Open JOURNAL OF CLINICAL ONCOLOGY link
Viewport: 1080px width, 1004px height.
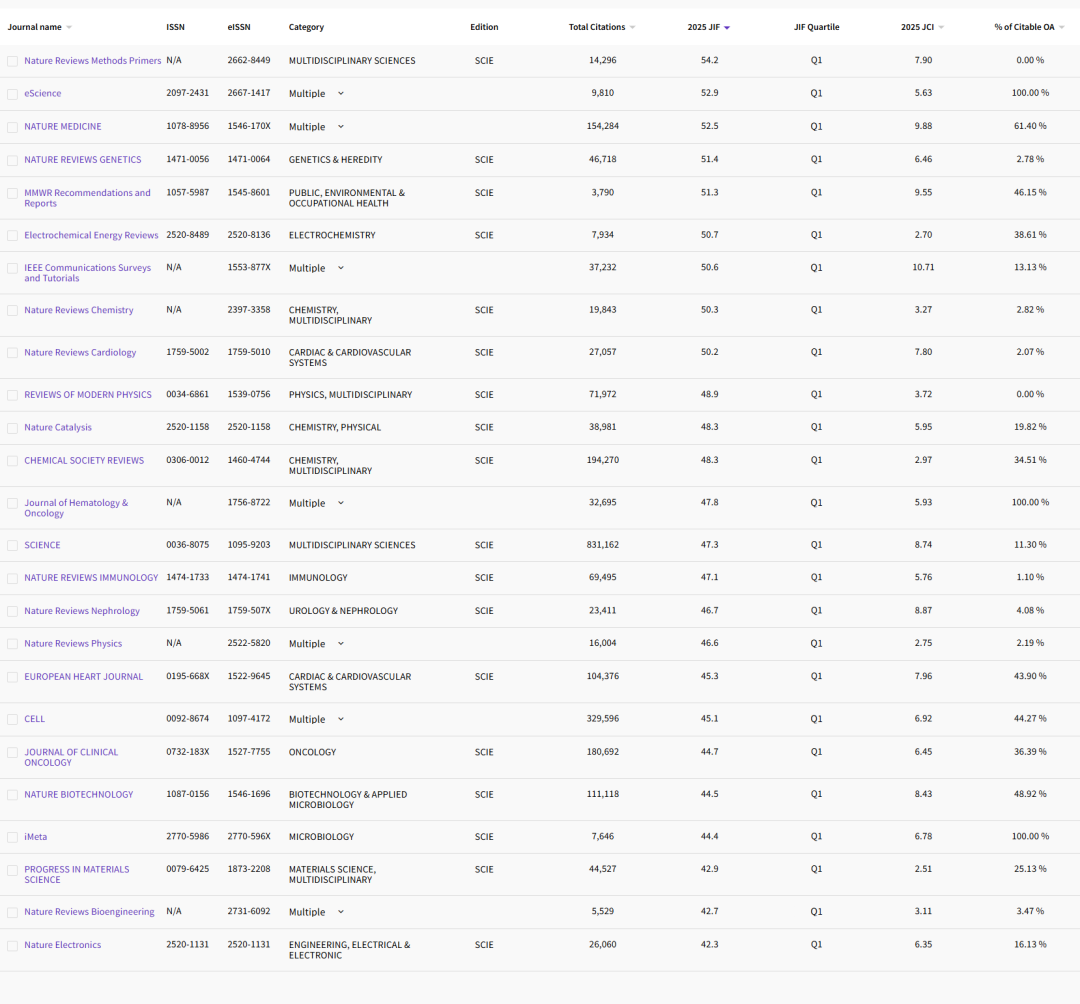coord(71,757)
